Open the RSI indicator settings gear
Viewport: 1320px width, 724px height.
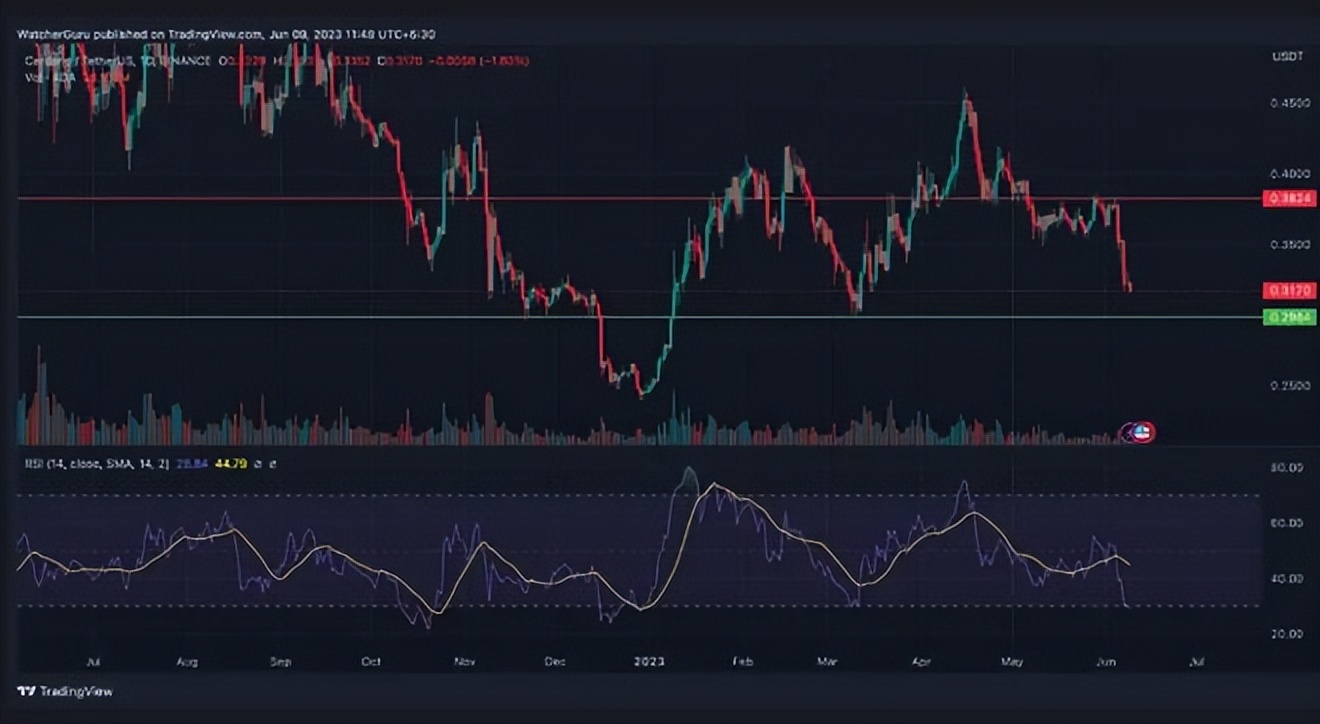273,463
